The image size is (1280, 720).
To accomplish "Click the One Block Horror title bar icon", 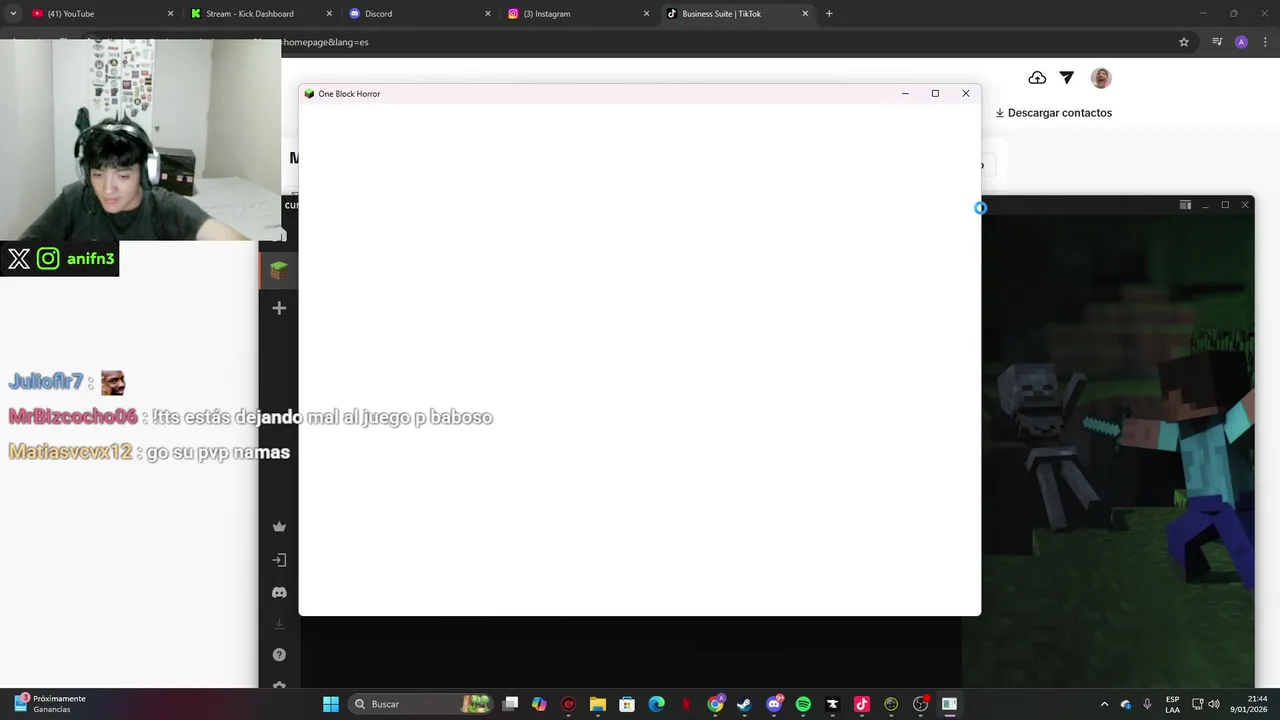I will pos(309,94).
